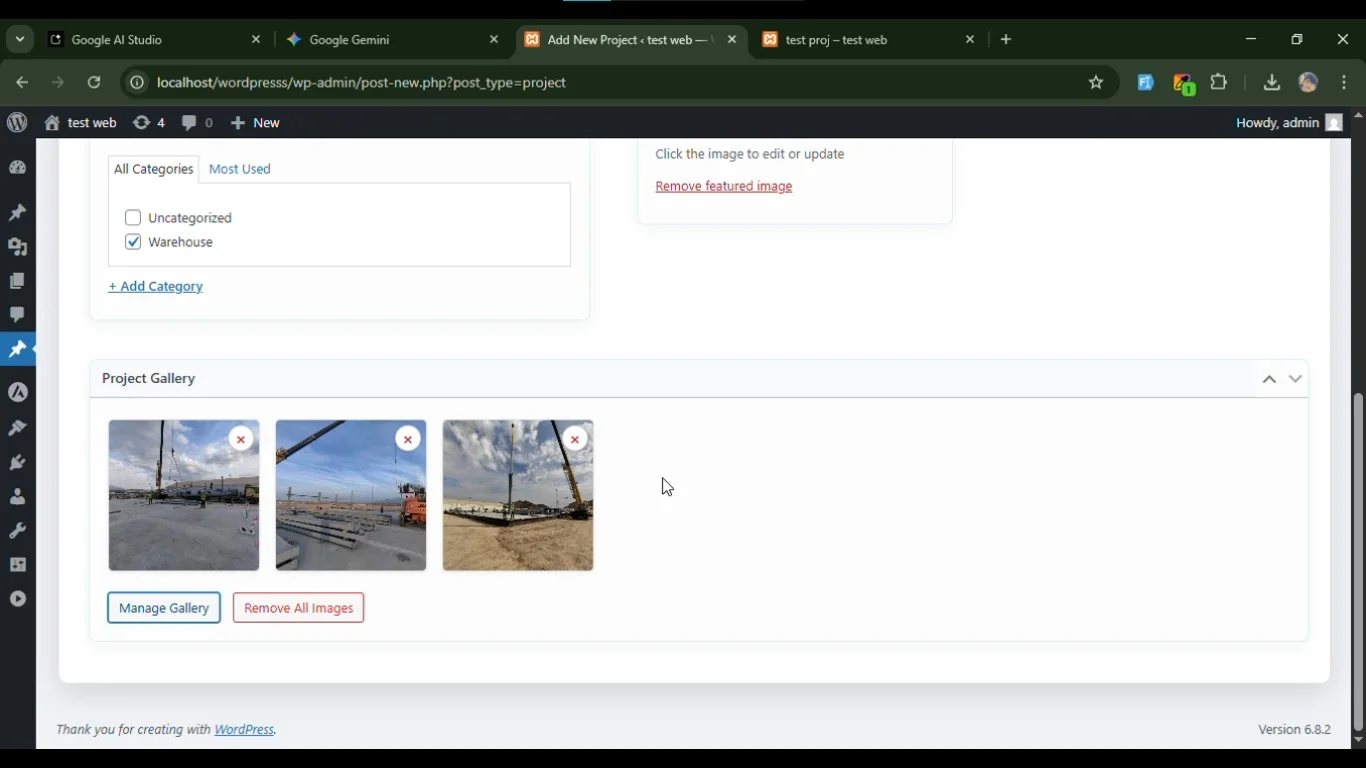This screenshot has width=1366, height=768.
Task: Click the Remove All Images button
Action: point(298,608)
